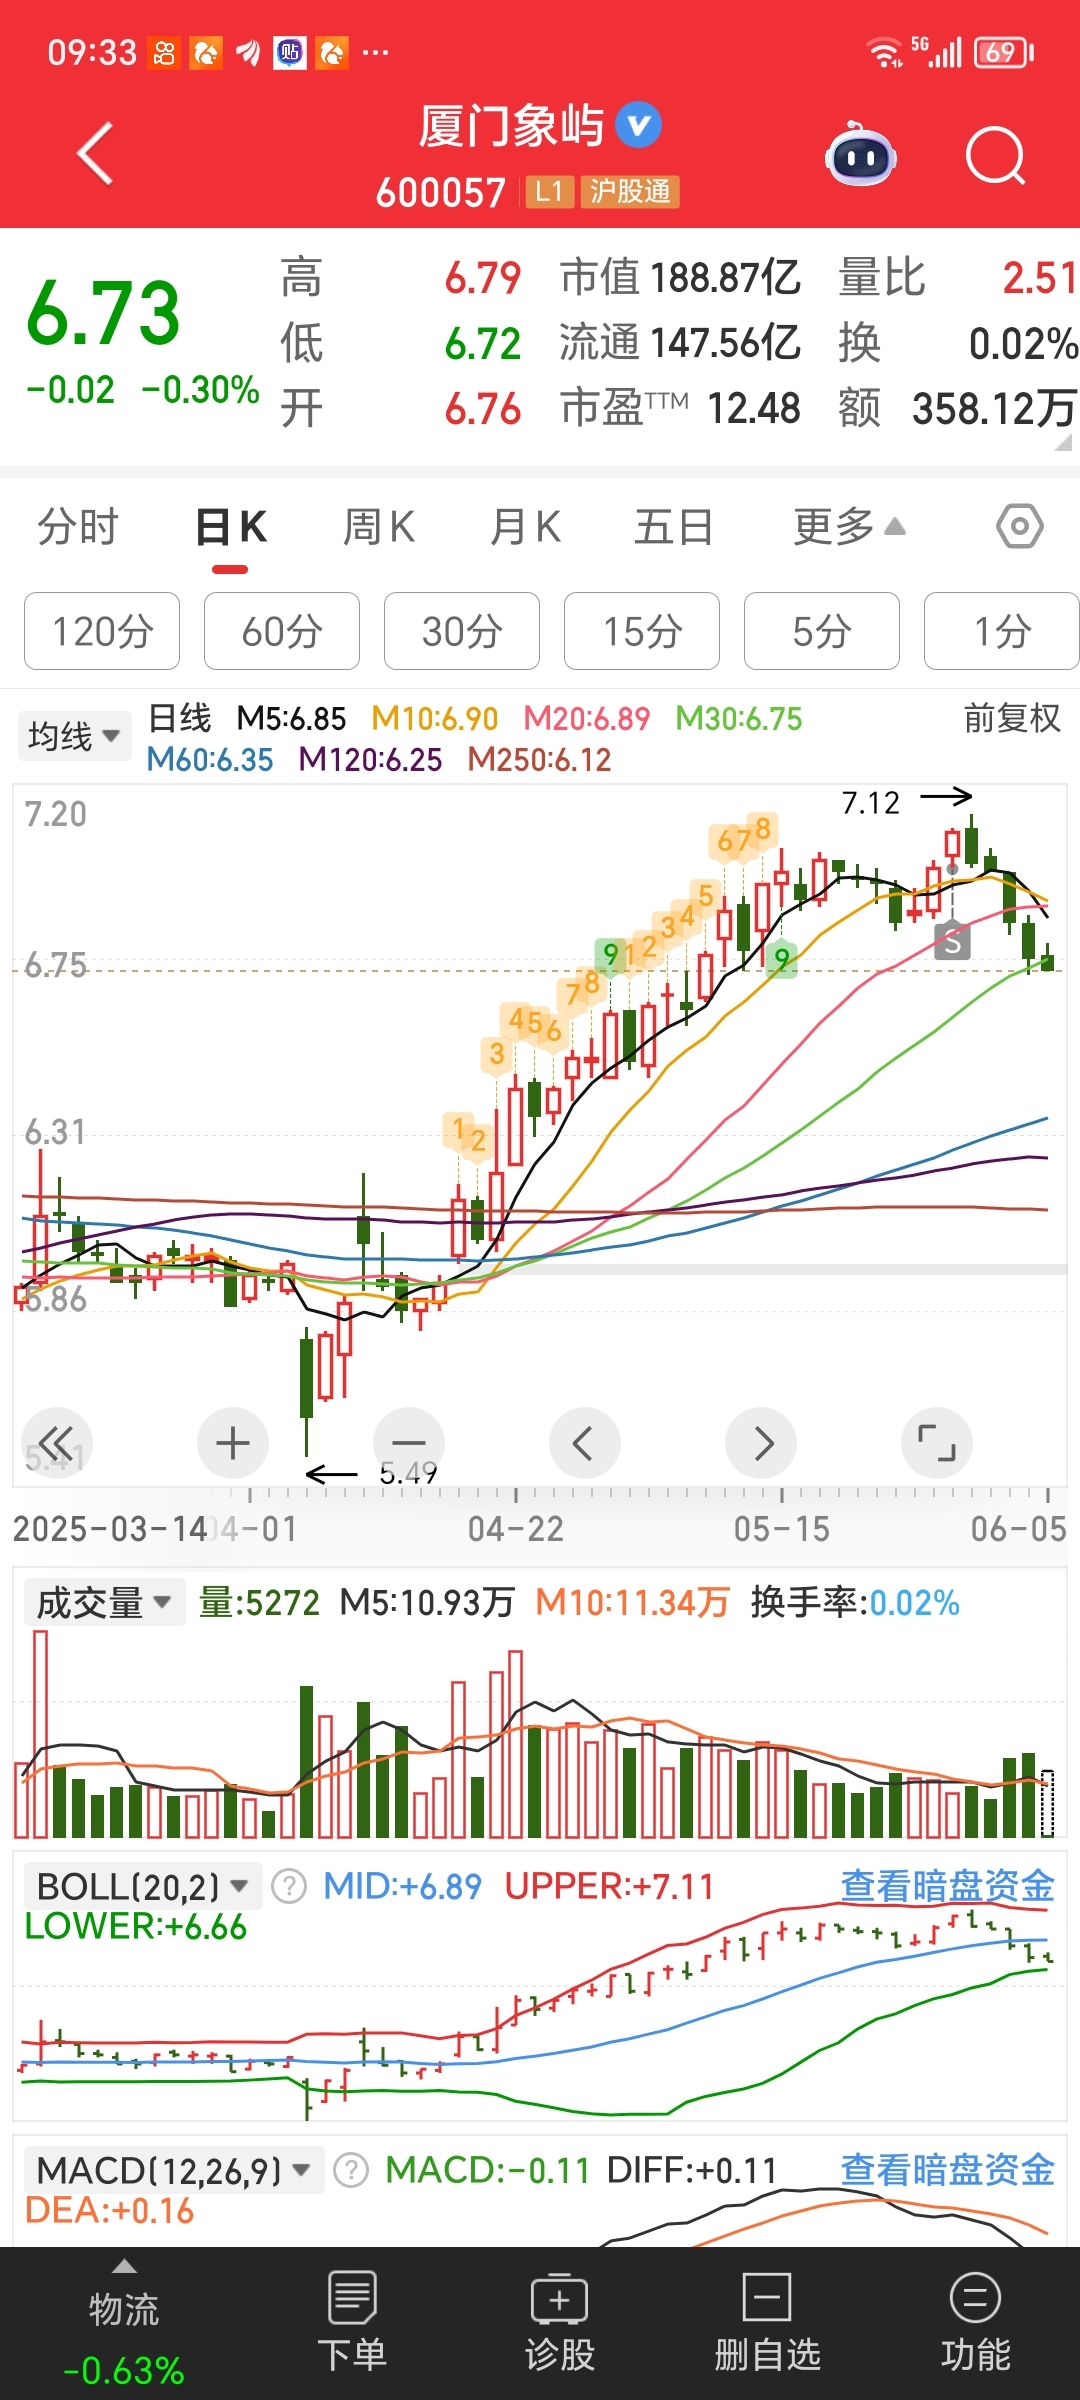Tap the 7.12 high price label
The image size is (1080, 2400).
tap(871, 803)
